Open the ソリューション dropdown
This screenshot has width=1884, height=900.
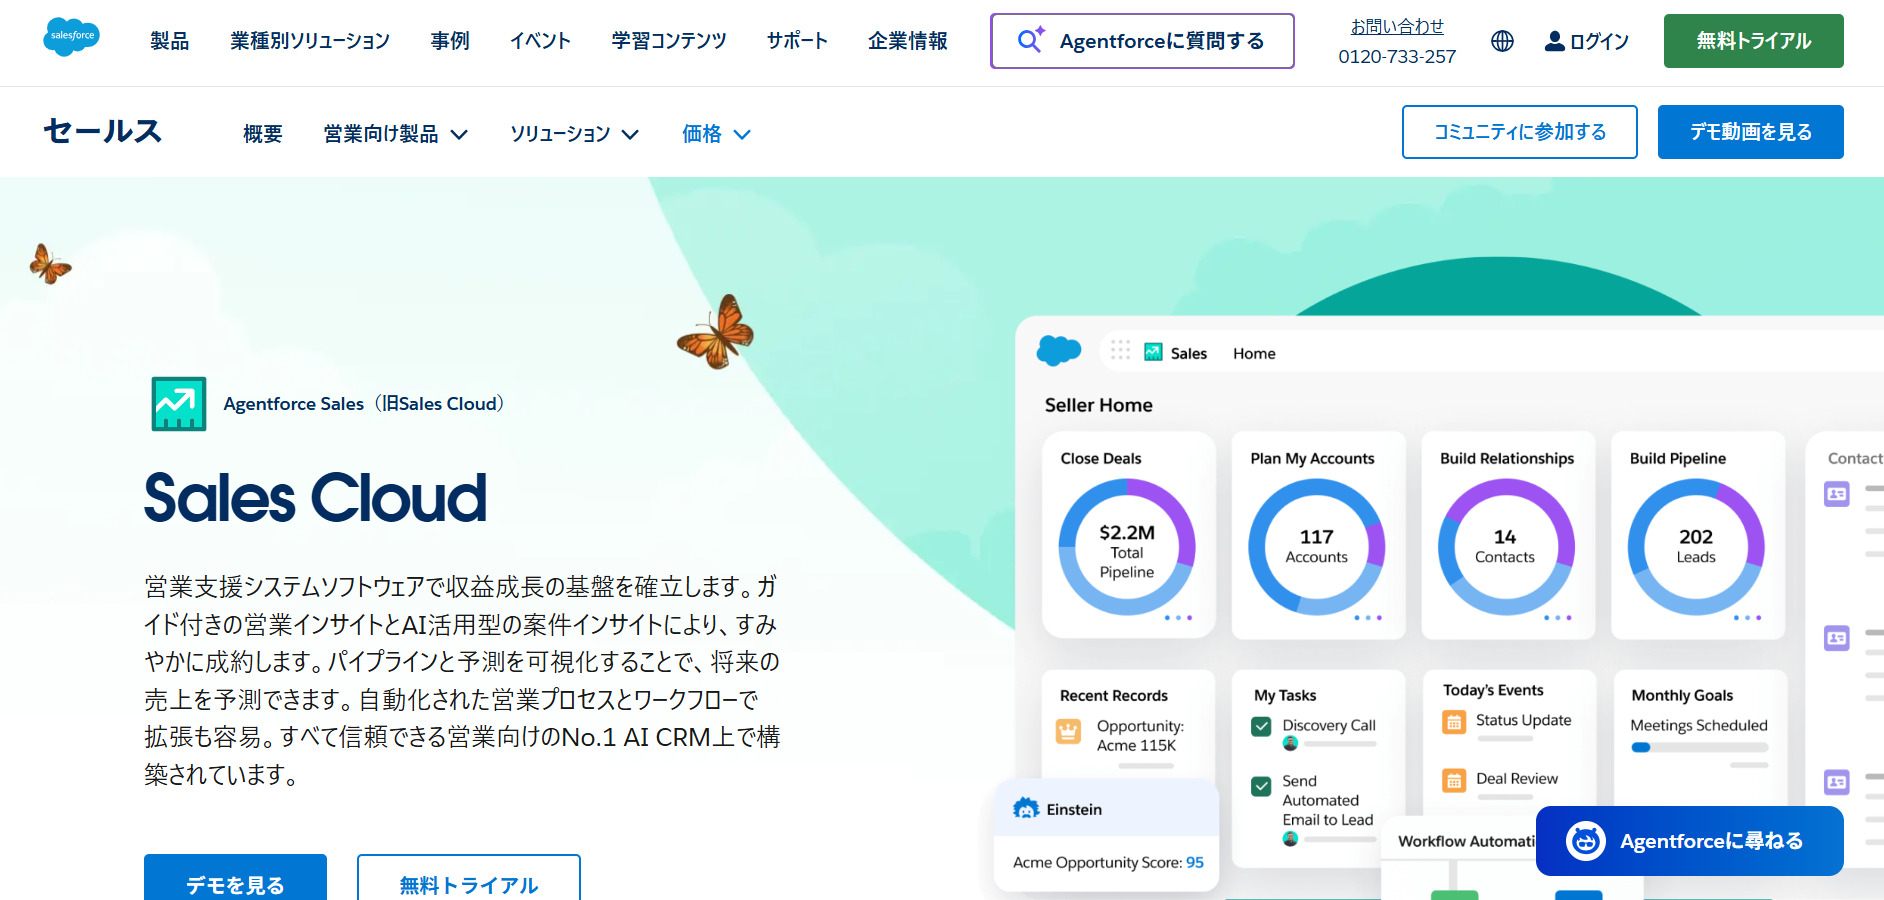coord(573,133)
